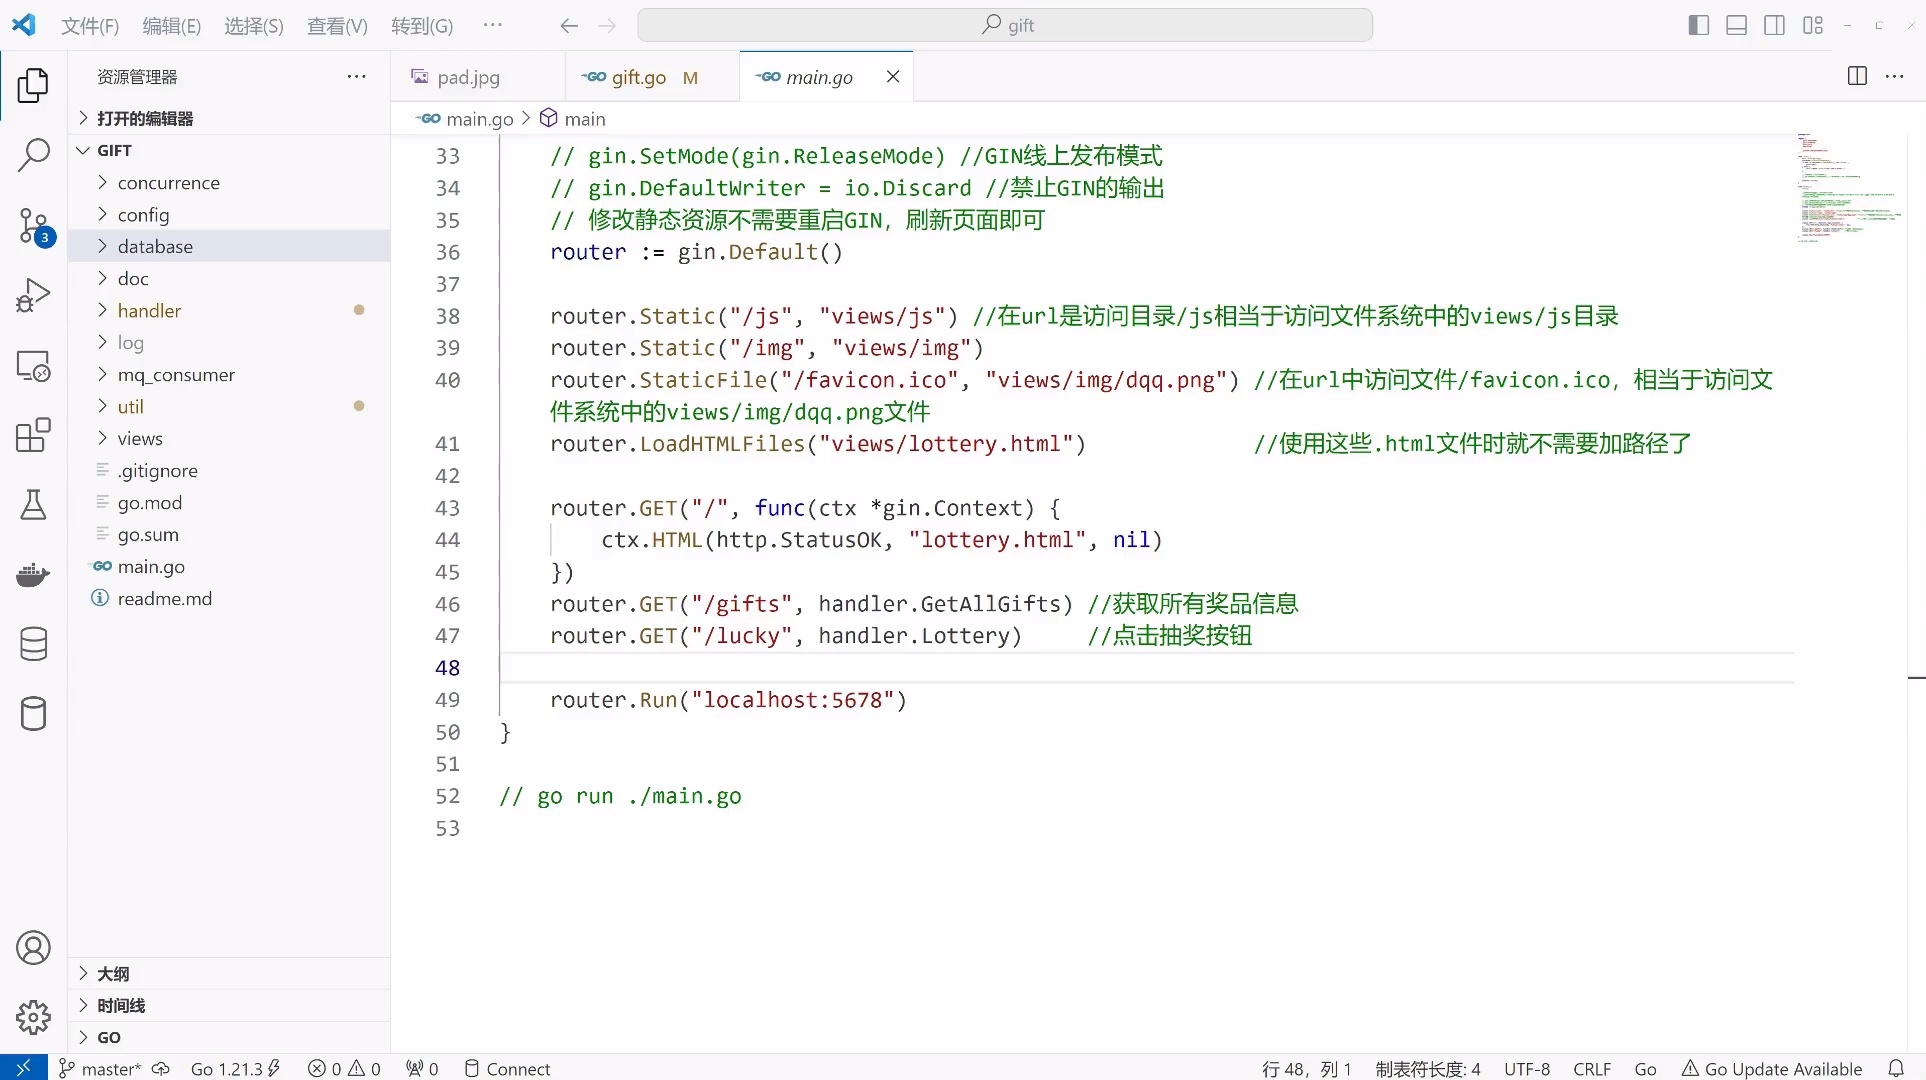Open .gitignore file in explorer
Screen dimensions: 1926x1080
click(229, 470)
